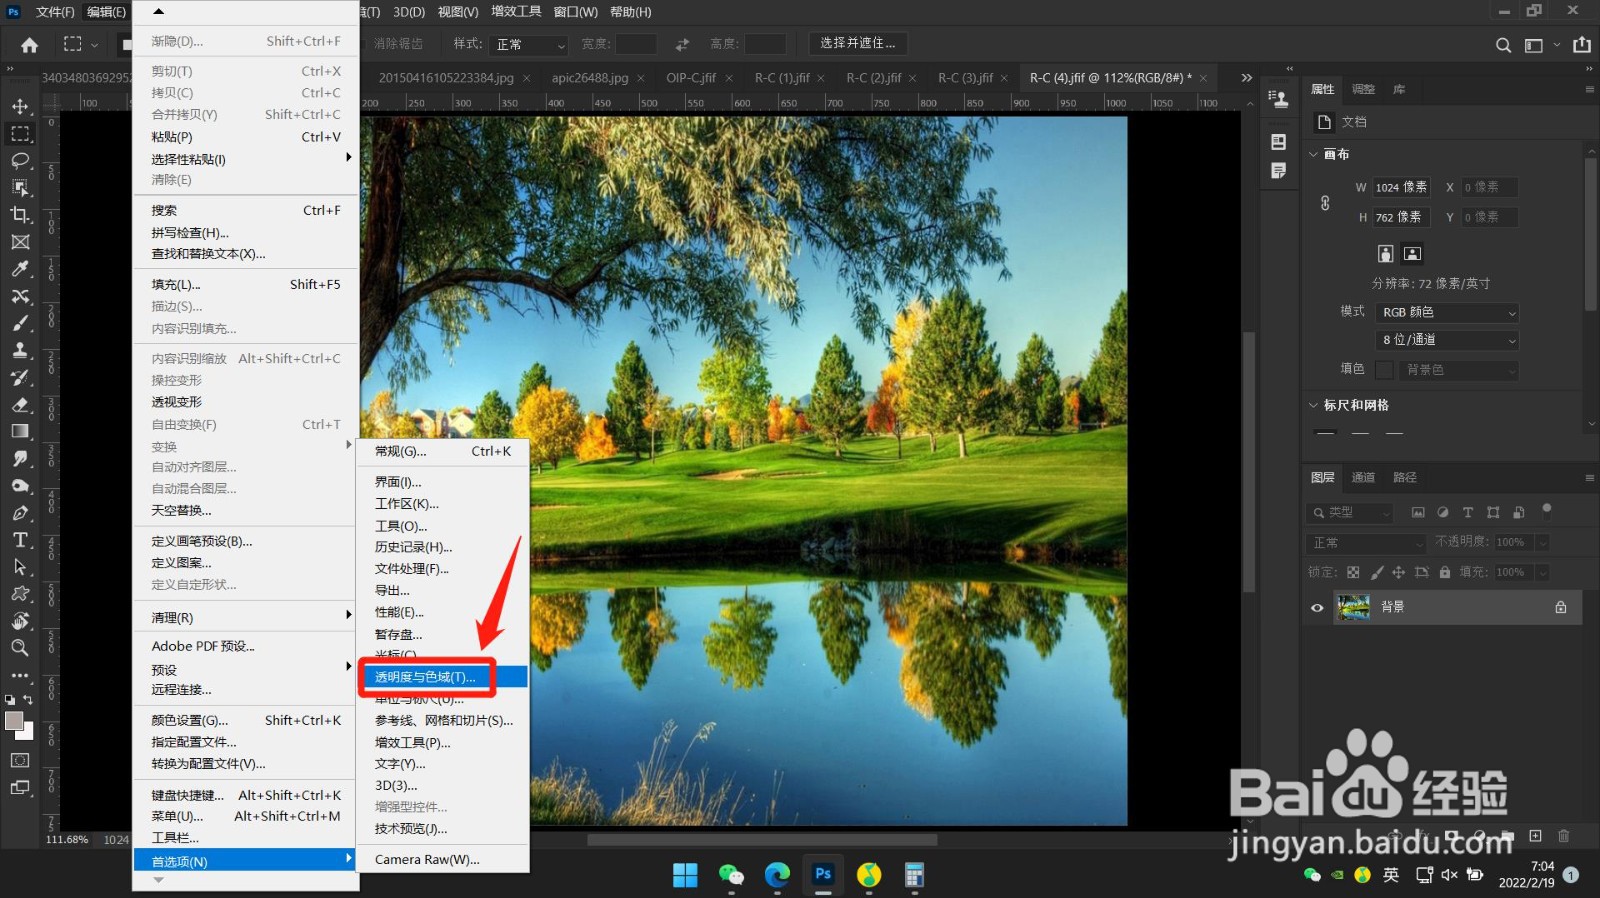Toggle pixel layer filter
Screen dimensions: 1600x898
click(x=1417, y=512)
